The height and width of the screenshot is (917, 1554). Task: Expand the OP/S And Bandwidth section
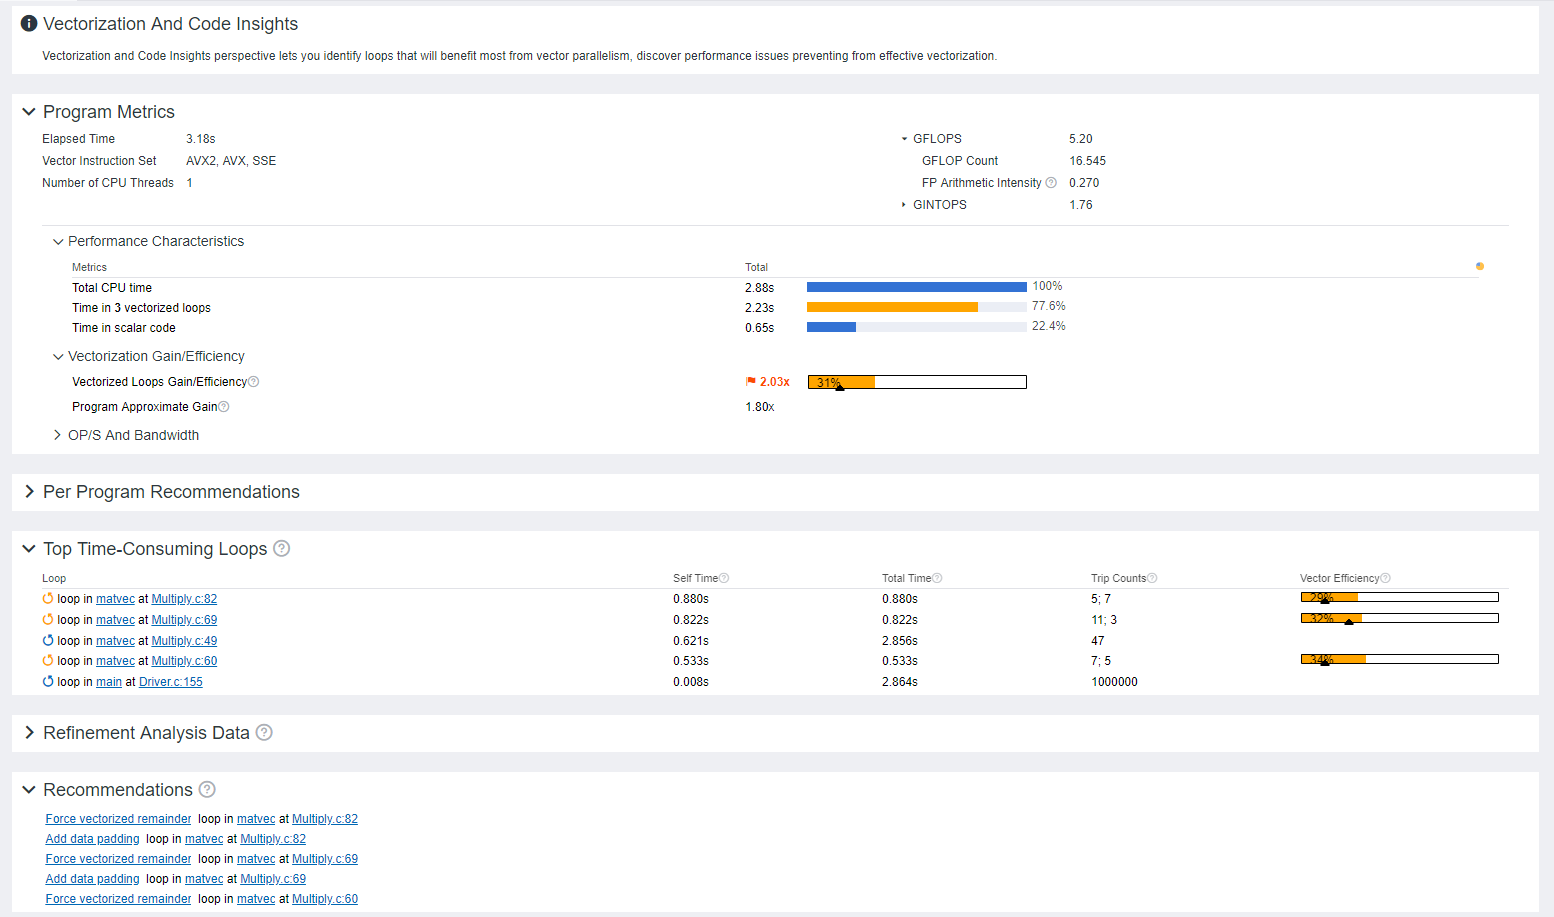point(57,435)
